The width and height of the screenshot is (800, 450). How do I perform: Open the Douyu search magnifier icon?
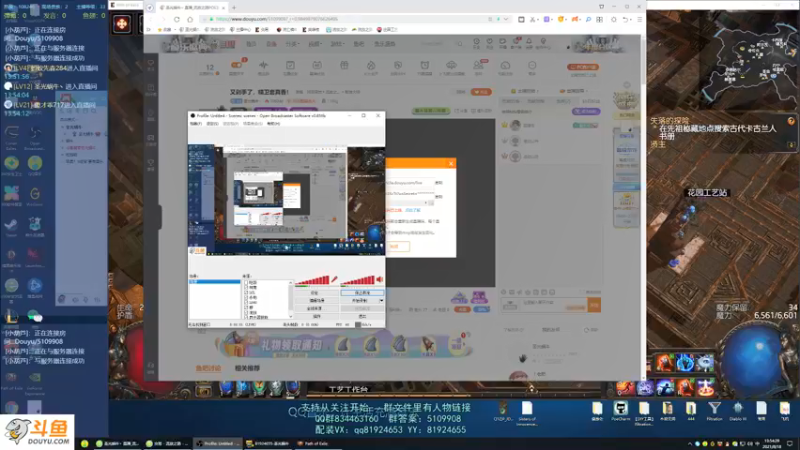point(459,44)
